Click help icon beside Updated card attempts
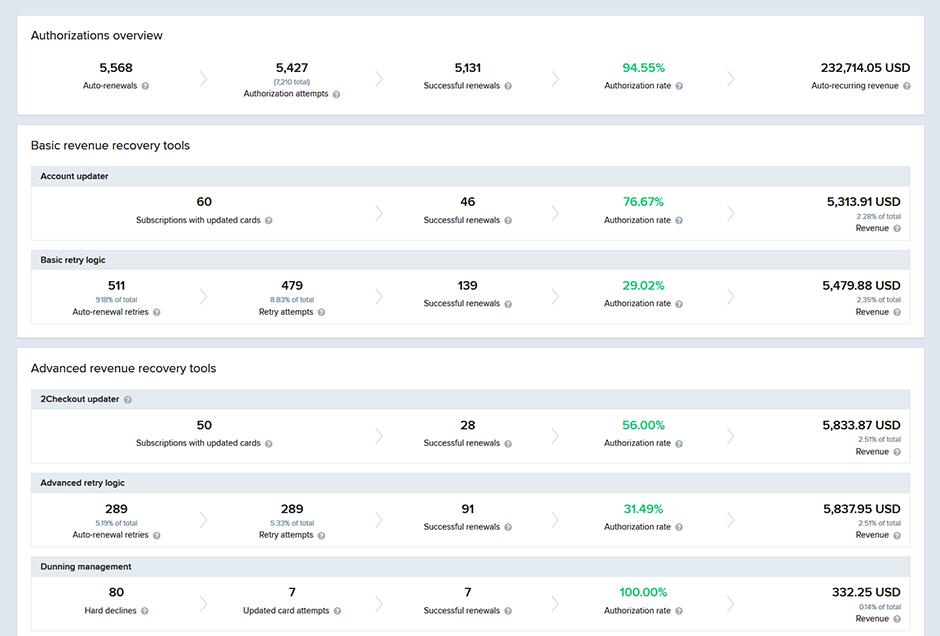940x636 pixels. click(x=338, y=611)
